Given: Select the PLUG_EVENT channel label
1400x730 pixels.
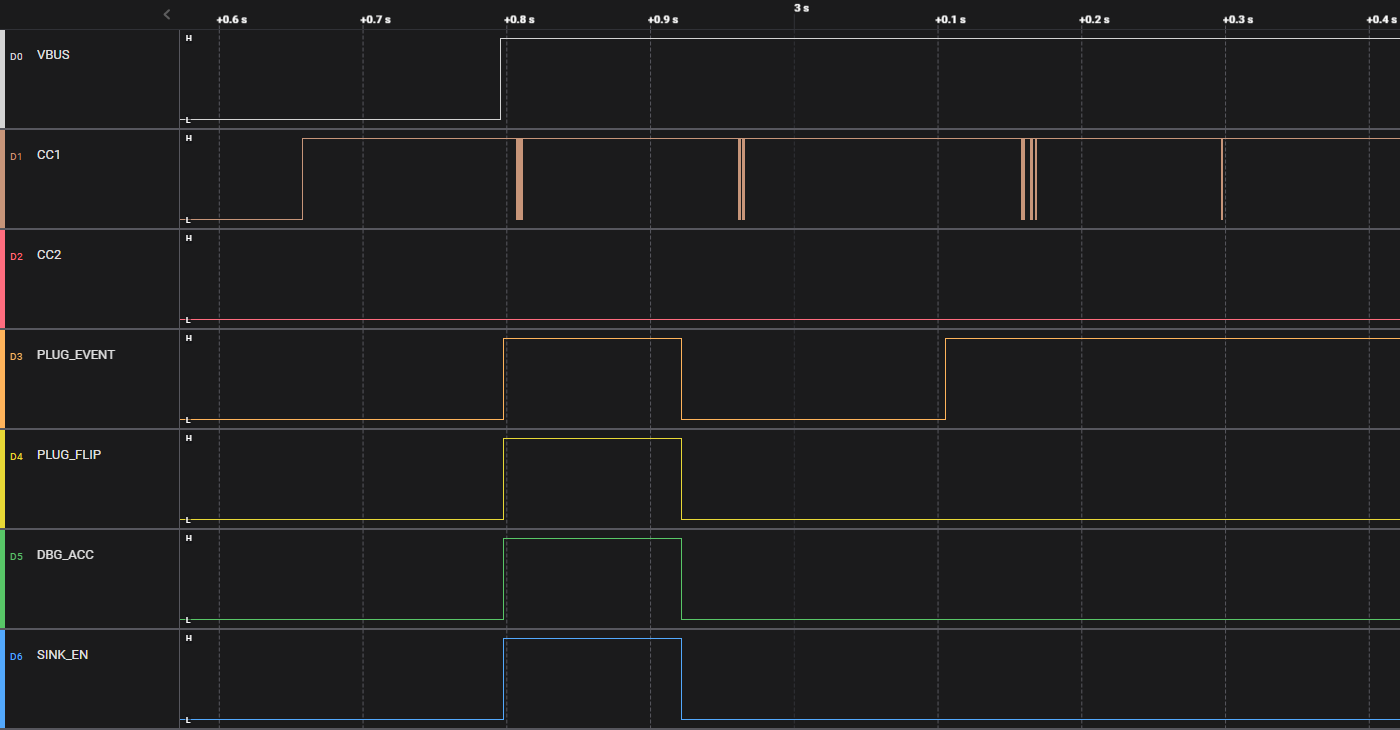Looking at the screenshot, I should point(76,355).
